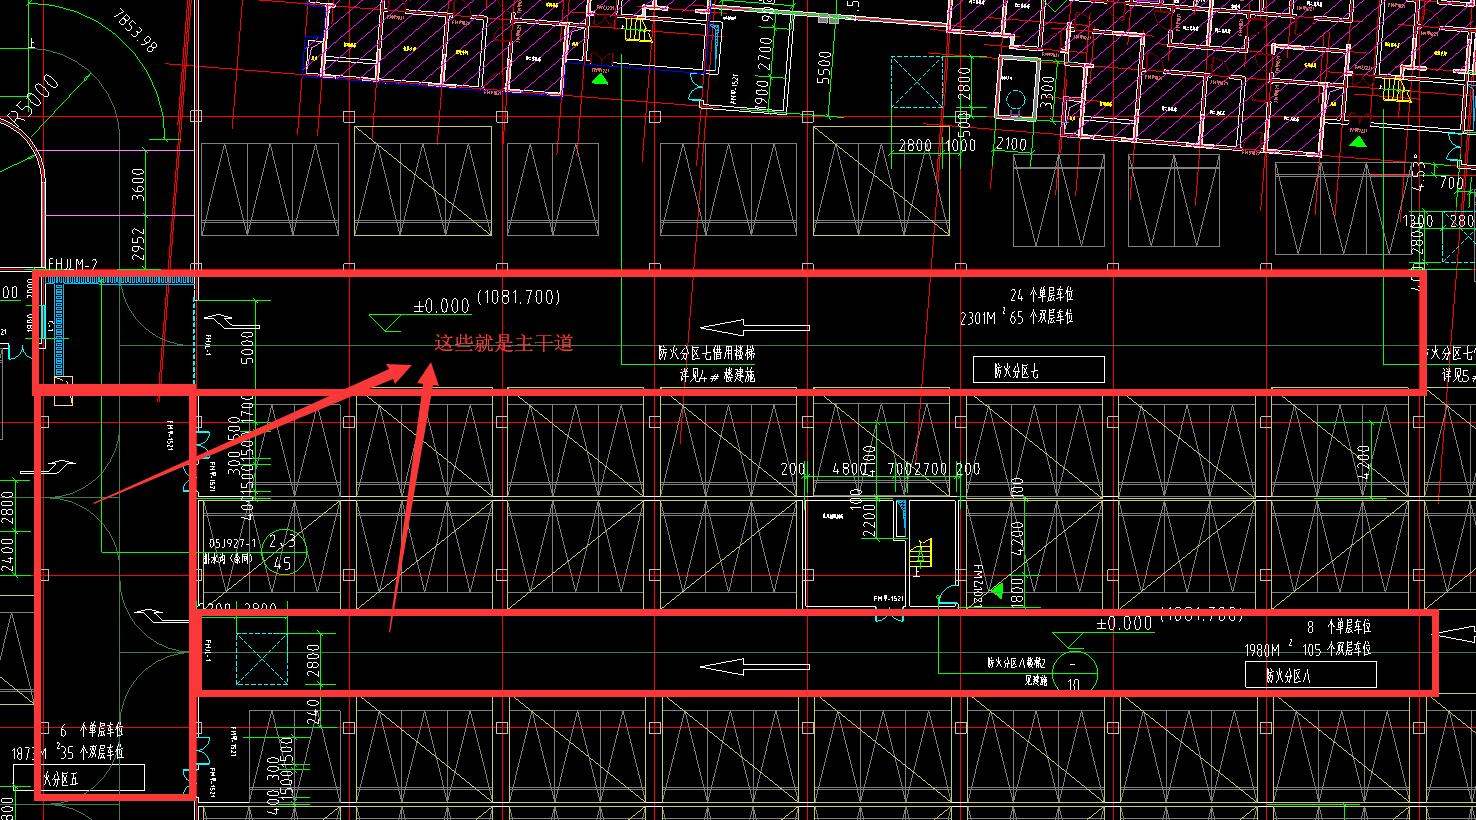The height and width of the screenshot is (820, 1476).
Task: Select the '8 个单层车位' parking count text
Action: pyautogui.click(x=1338, y=627)
